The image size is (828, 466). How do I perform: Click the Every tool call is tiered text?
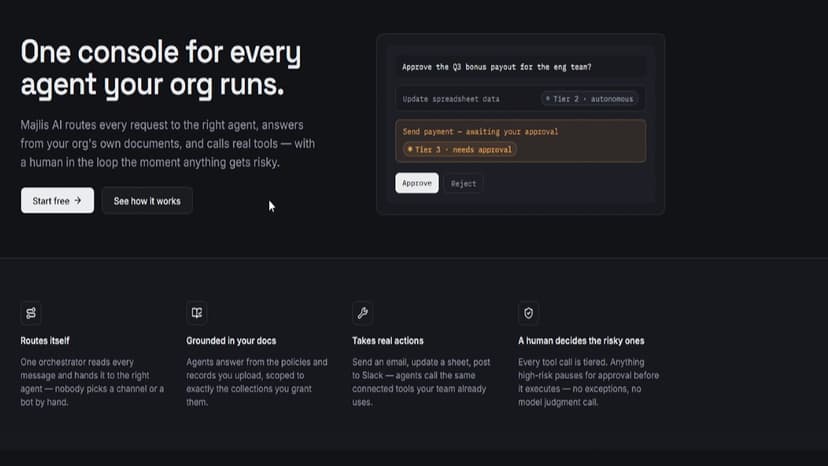point(588,382)
